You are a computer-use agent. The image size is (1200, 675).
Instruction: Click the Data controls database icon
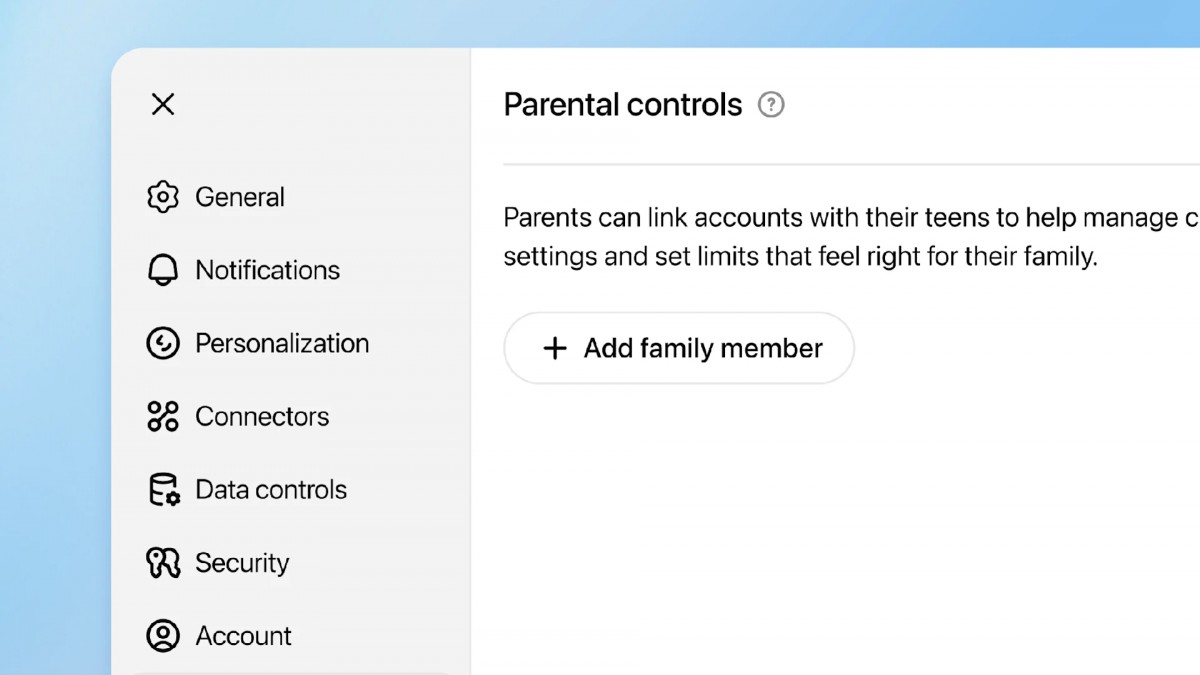pyautogui.click(x=163, y=490)
